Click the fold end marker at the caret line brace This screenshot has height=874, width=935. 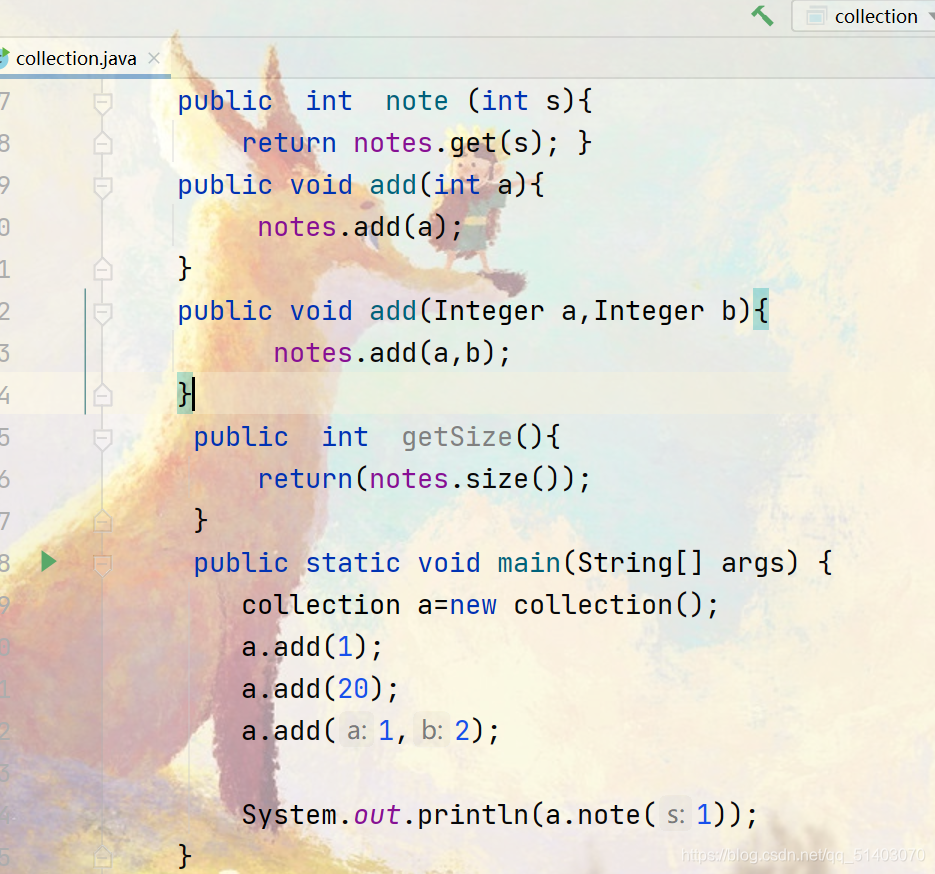click(103, 395)
